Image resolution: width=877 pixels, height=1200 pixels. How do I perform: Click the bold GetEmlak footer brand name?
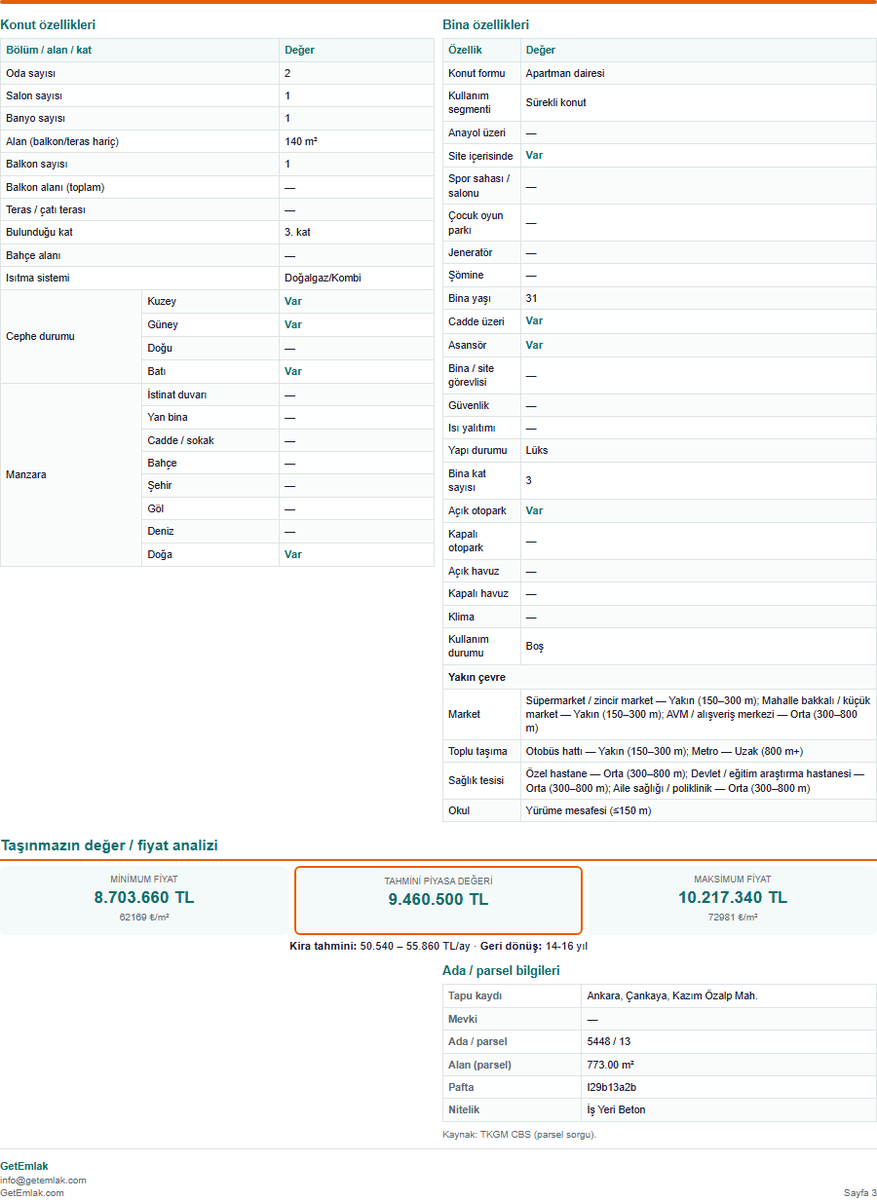(24, 1166)
